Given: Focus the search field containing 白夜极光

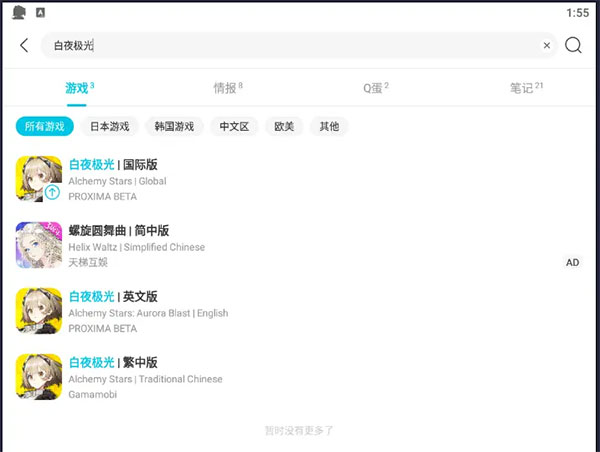Looking at the screenshot, I should pyautogui.click(x=298, y=45).
